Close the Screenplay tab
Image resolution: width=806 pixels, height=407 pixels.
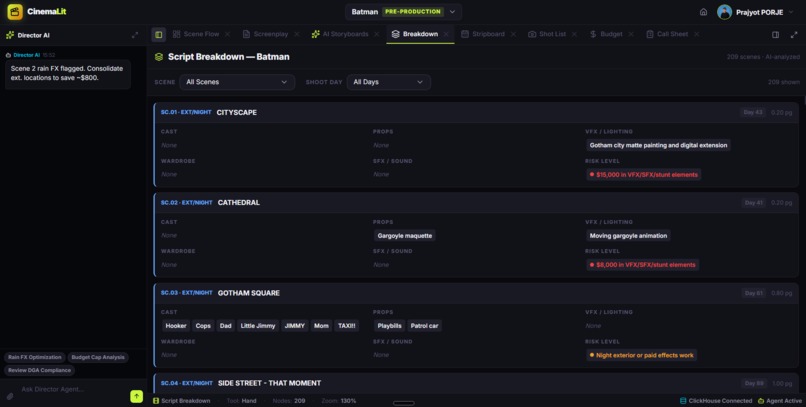pyautogui.click(x=297, y=34)
